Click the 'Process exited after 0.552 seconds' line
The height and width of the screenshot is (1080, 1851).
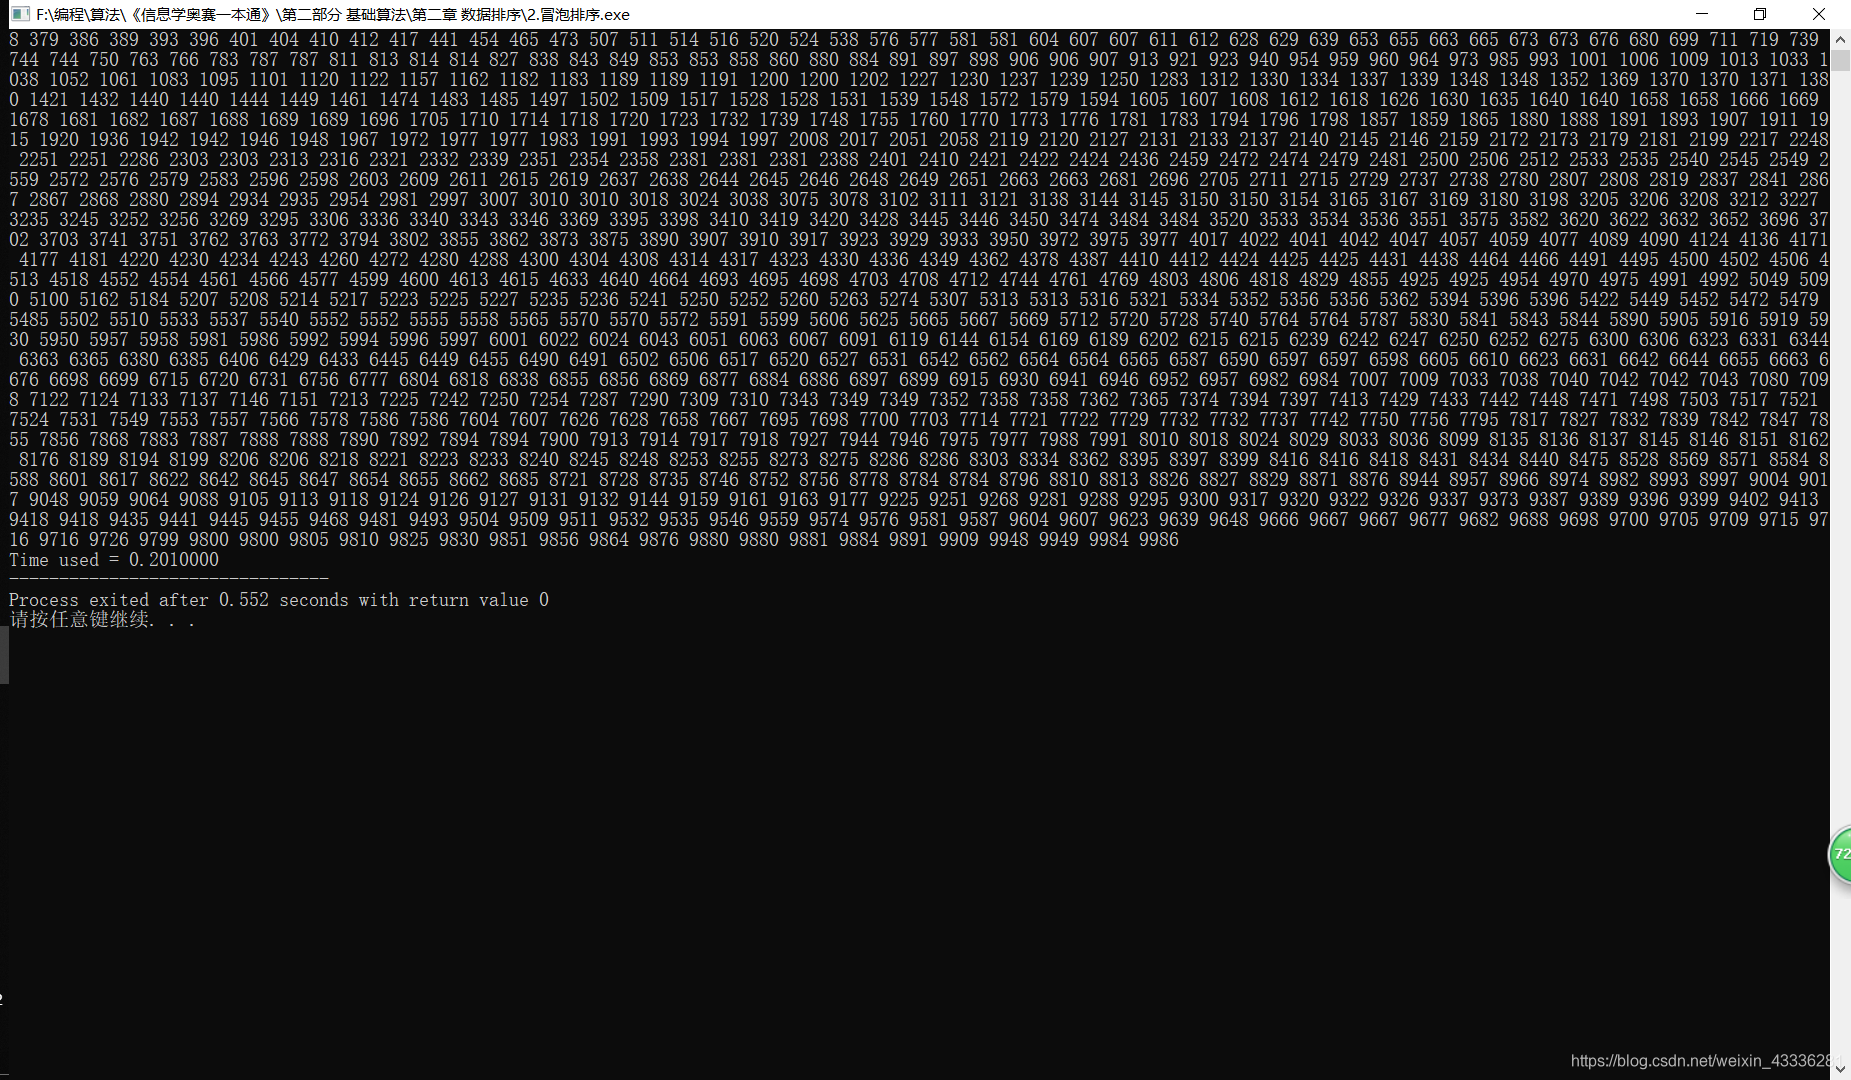pos(279,600)
